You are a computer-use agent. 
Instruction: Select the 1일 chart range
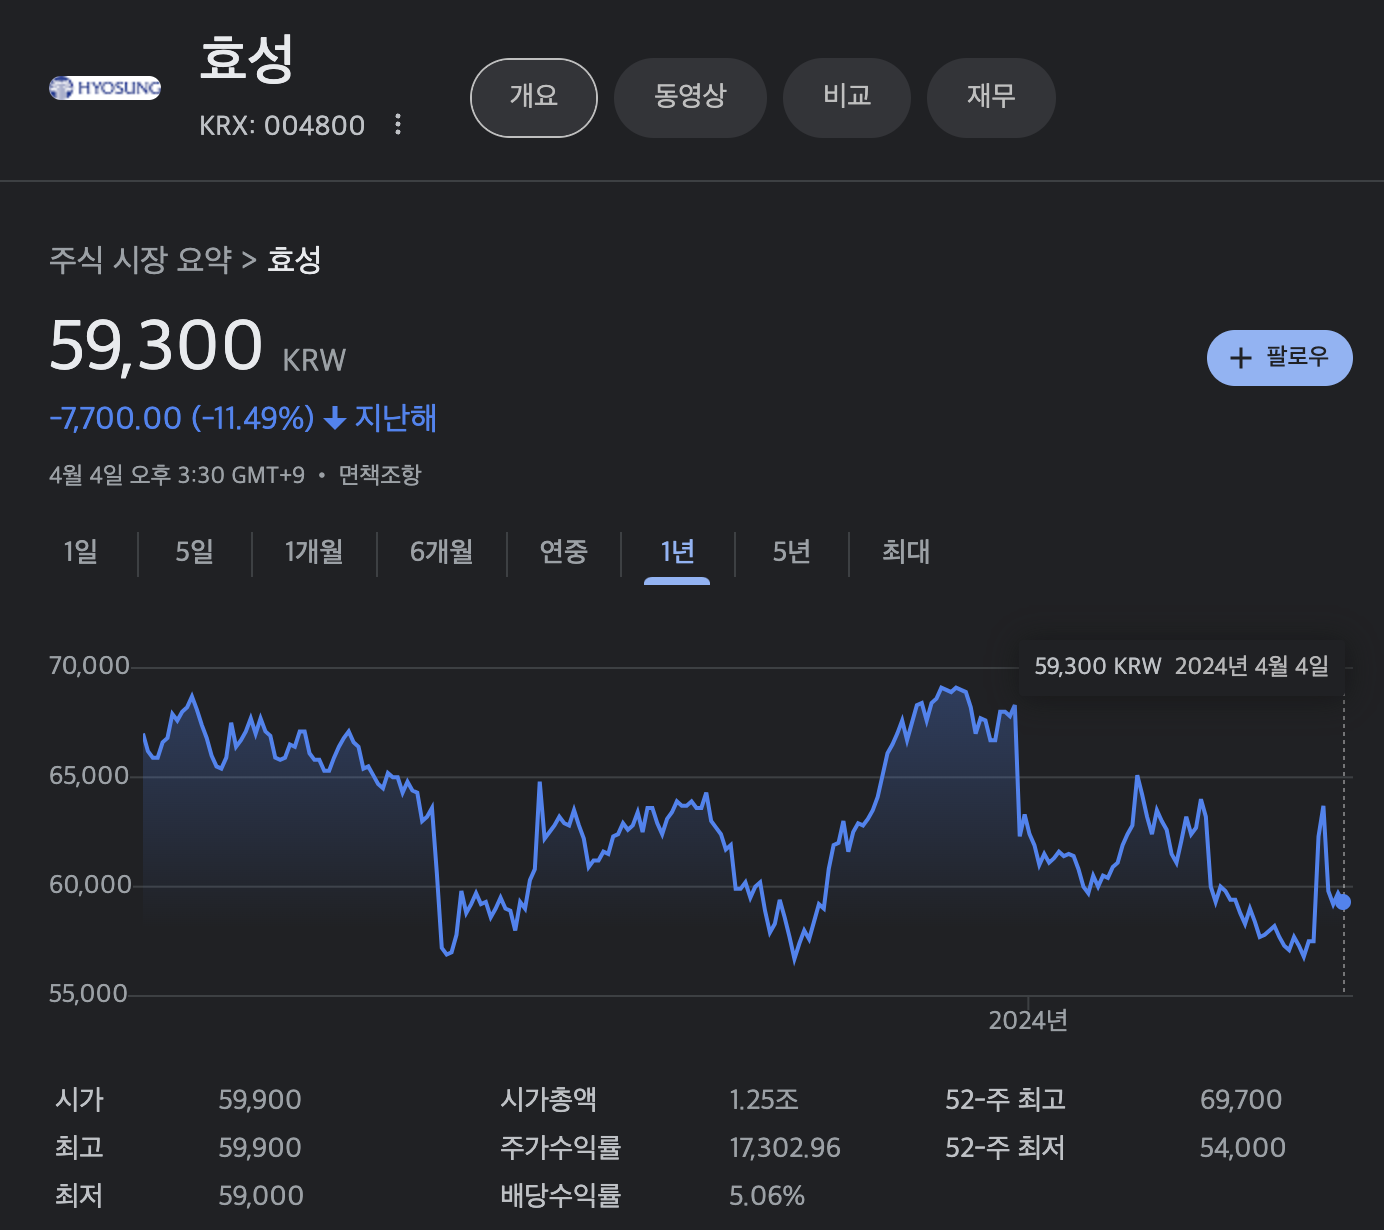tap(81, 552)
